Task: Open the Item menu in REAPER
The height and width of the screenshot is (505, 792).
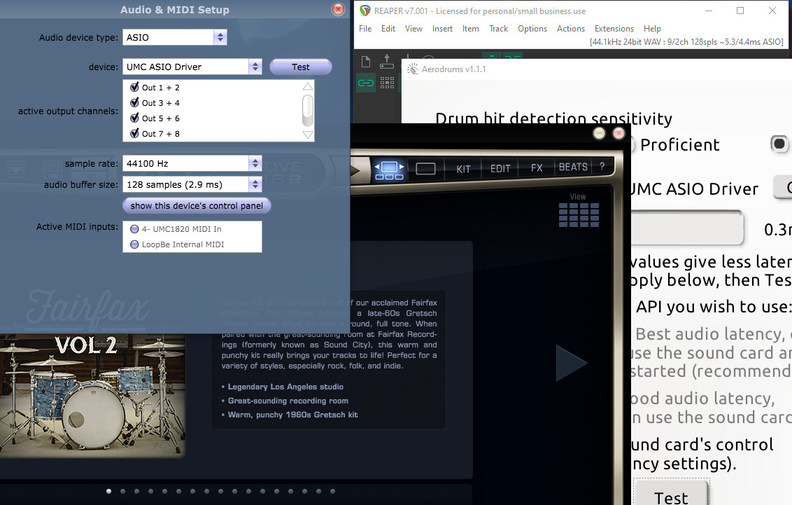Action: [470, 29]
